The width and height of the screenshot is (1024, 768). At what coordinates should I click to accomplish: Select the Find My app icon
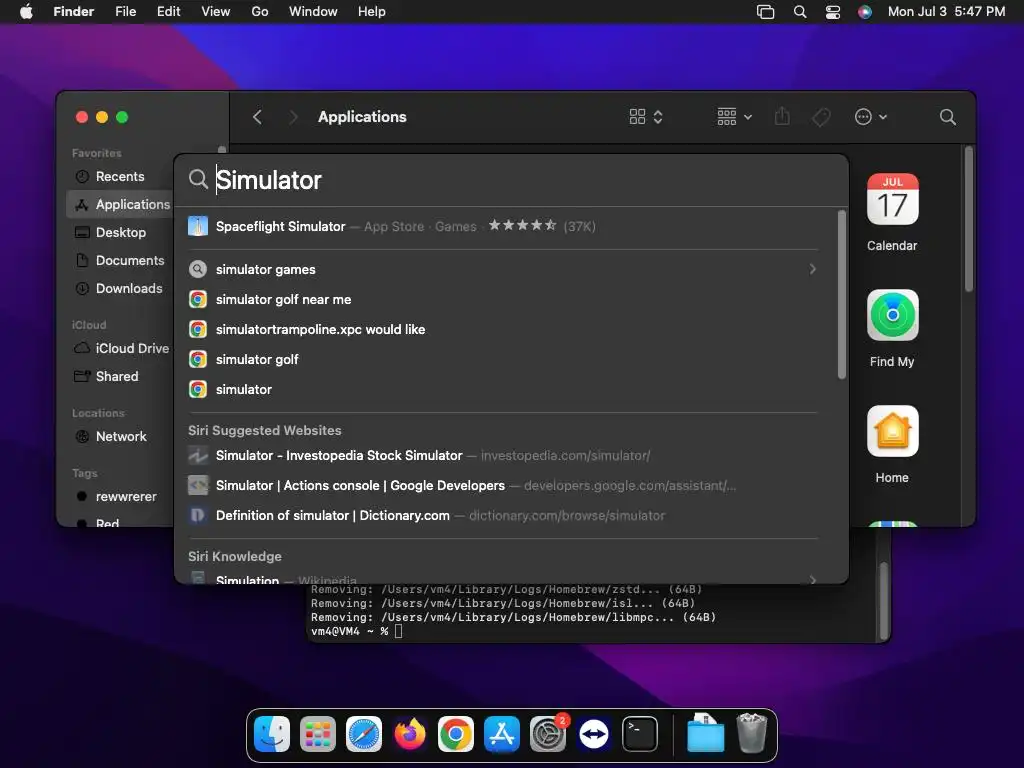coord(892,315)
